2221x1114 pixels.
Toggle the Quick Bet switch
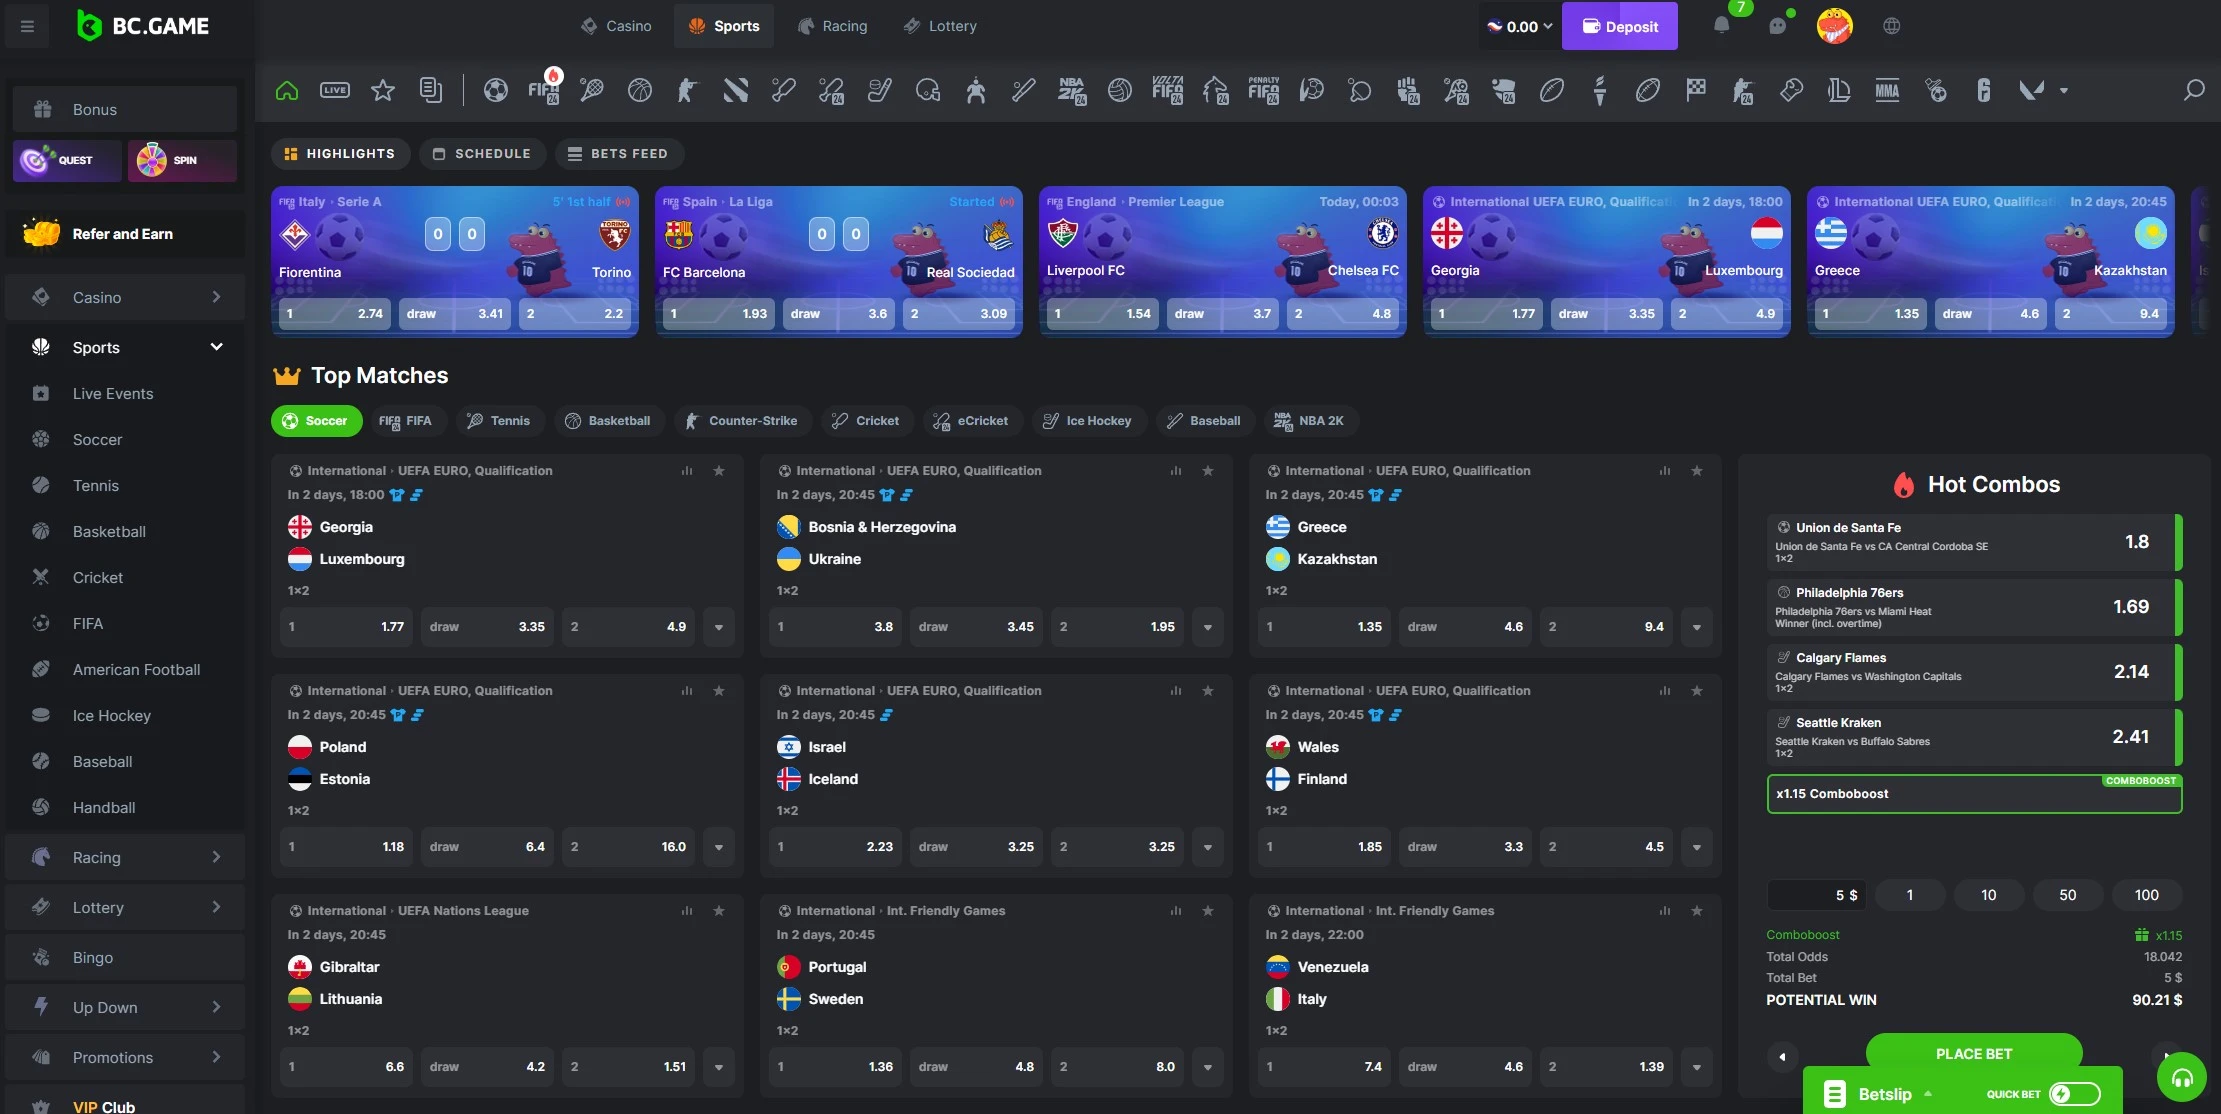[2075, 1094]
